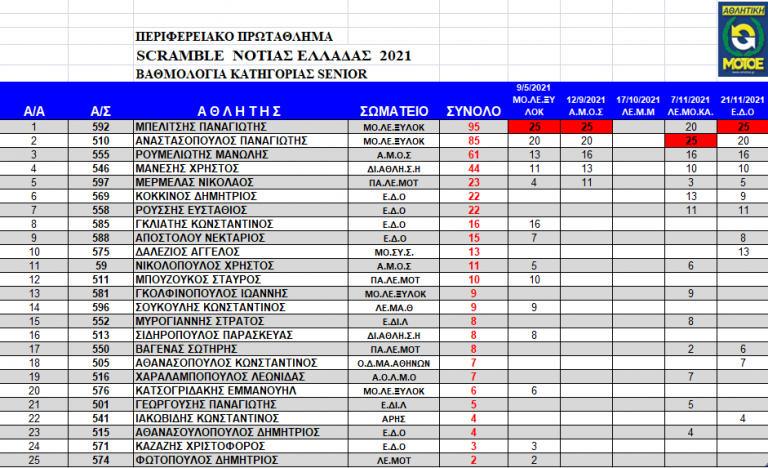Click total score 95
Image resolution: width=768 pixels, height=468 pixels.
pos(474,127)
